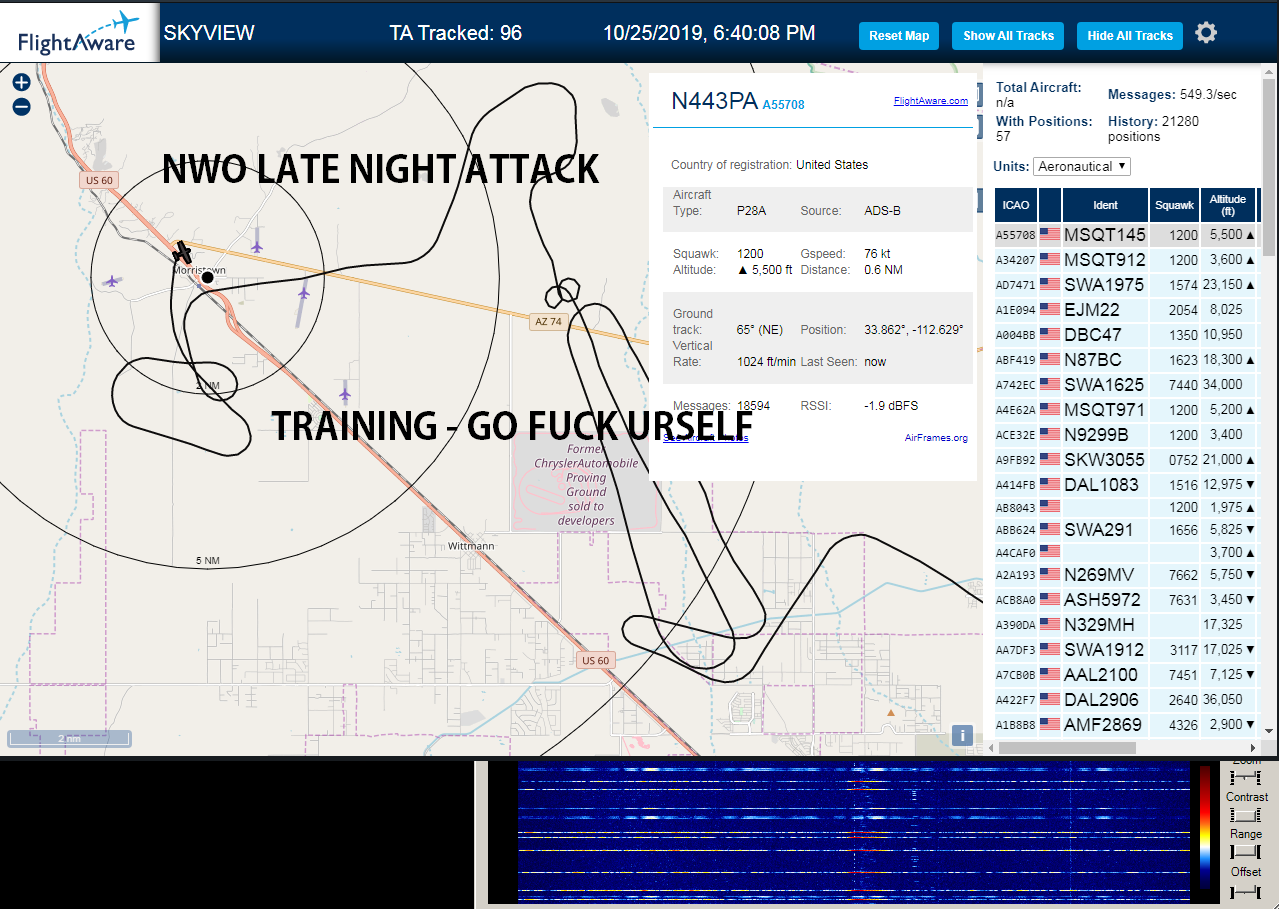The image size is (1279, 909).
Task: Select purple aircraft icon west of Morristown
Action: pyautogui.click(x=111, y=282)
